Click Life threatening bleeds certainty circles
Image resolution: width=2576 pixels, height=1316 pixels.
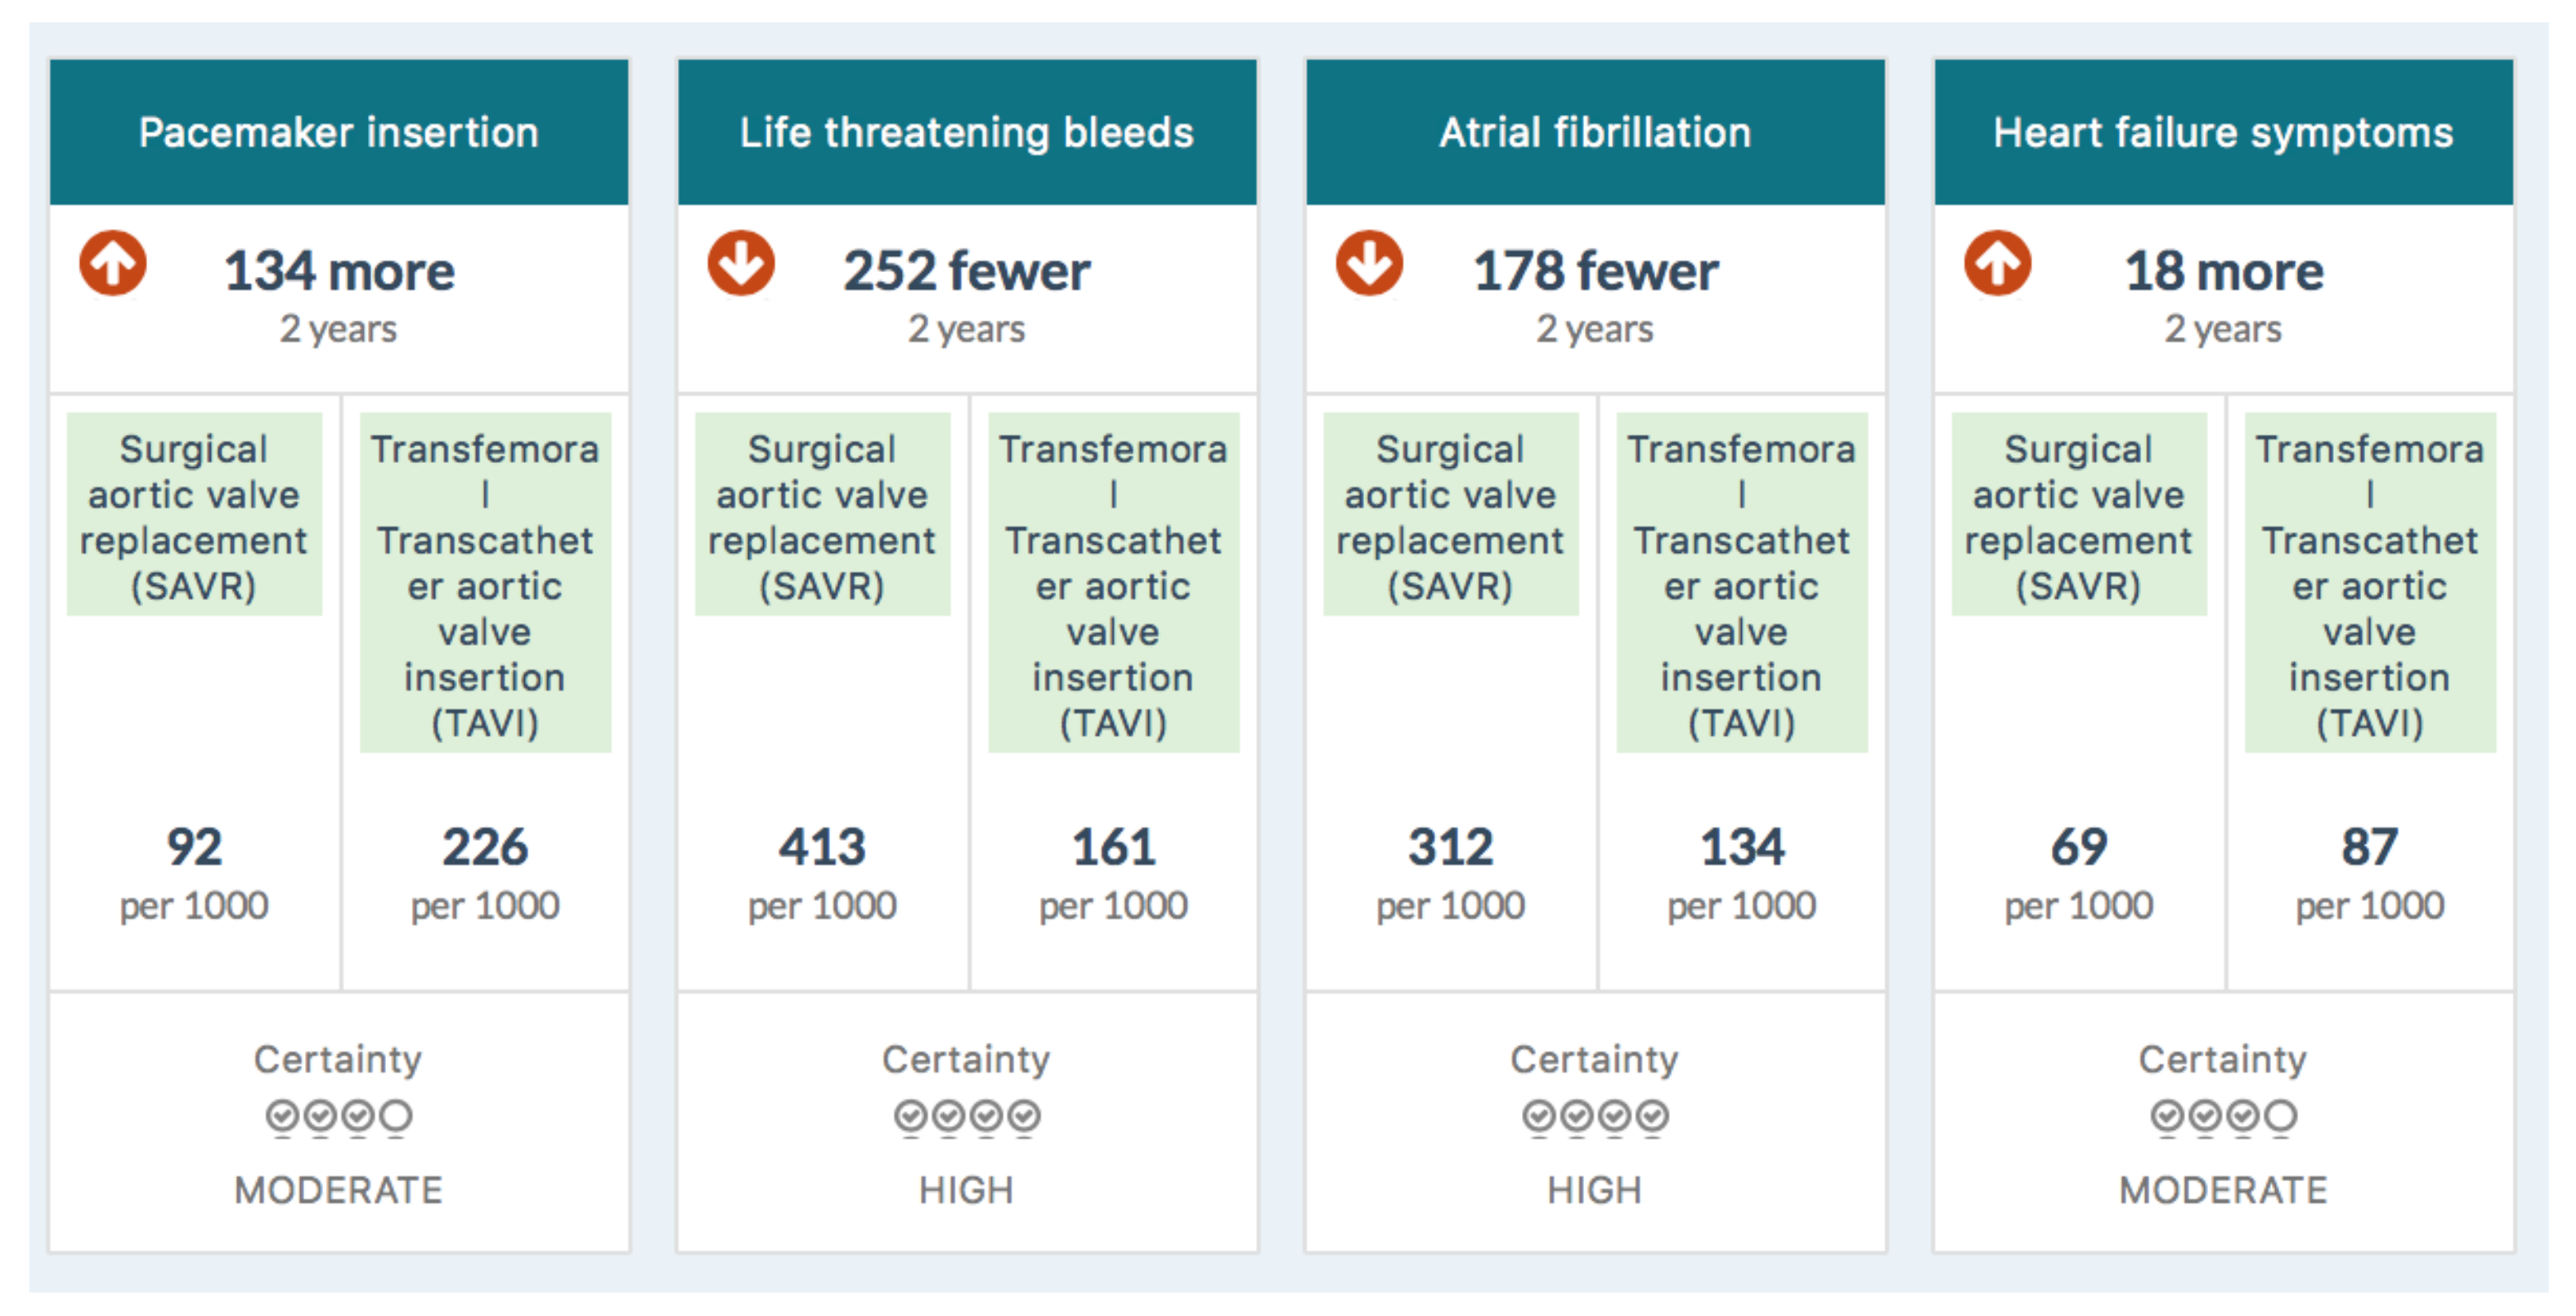(x=966, y=1115)
